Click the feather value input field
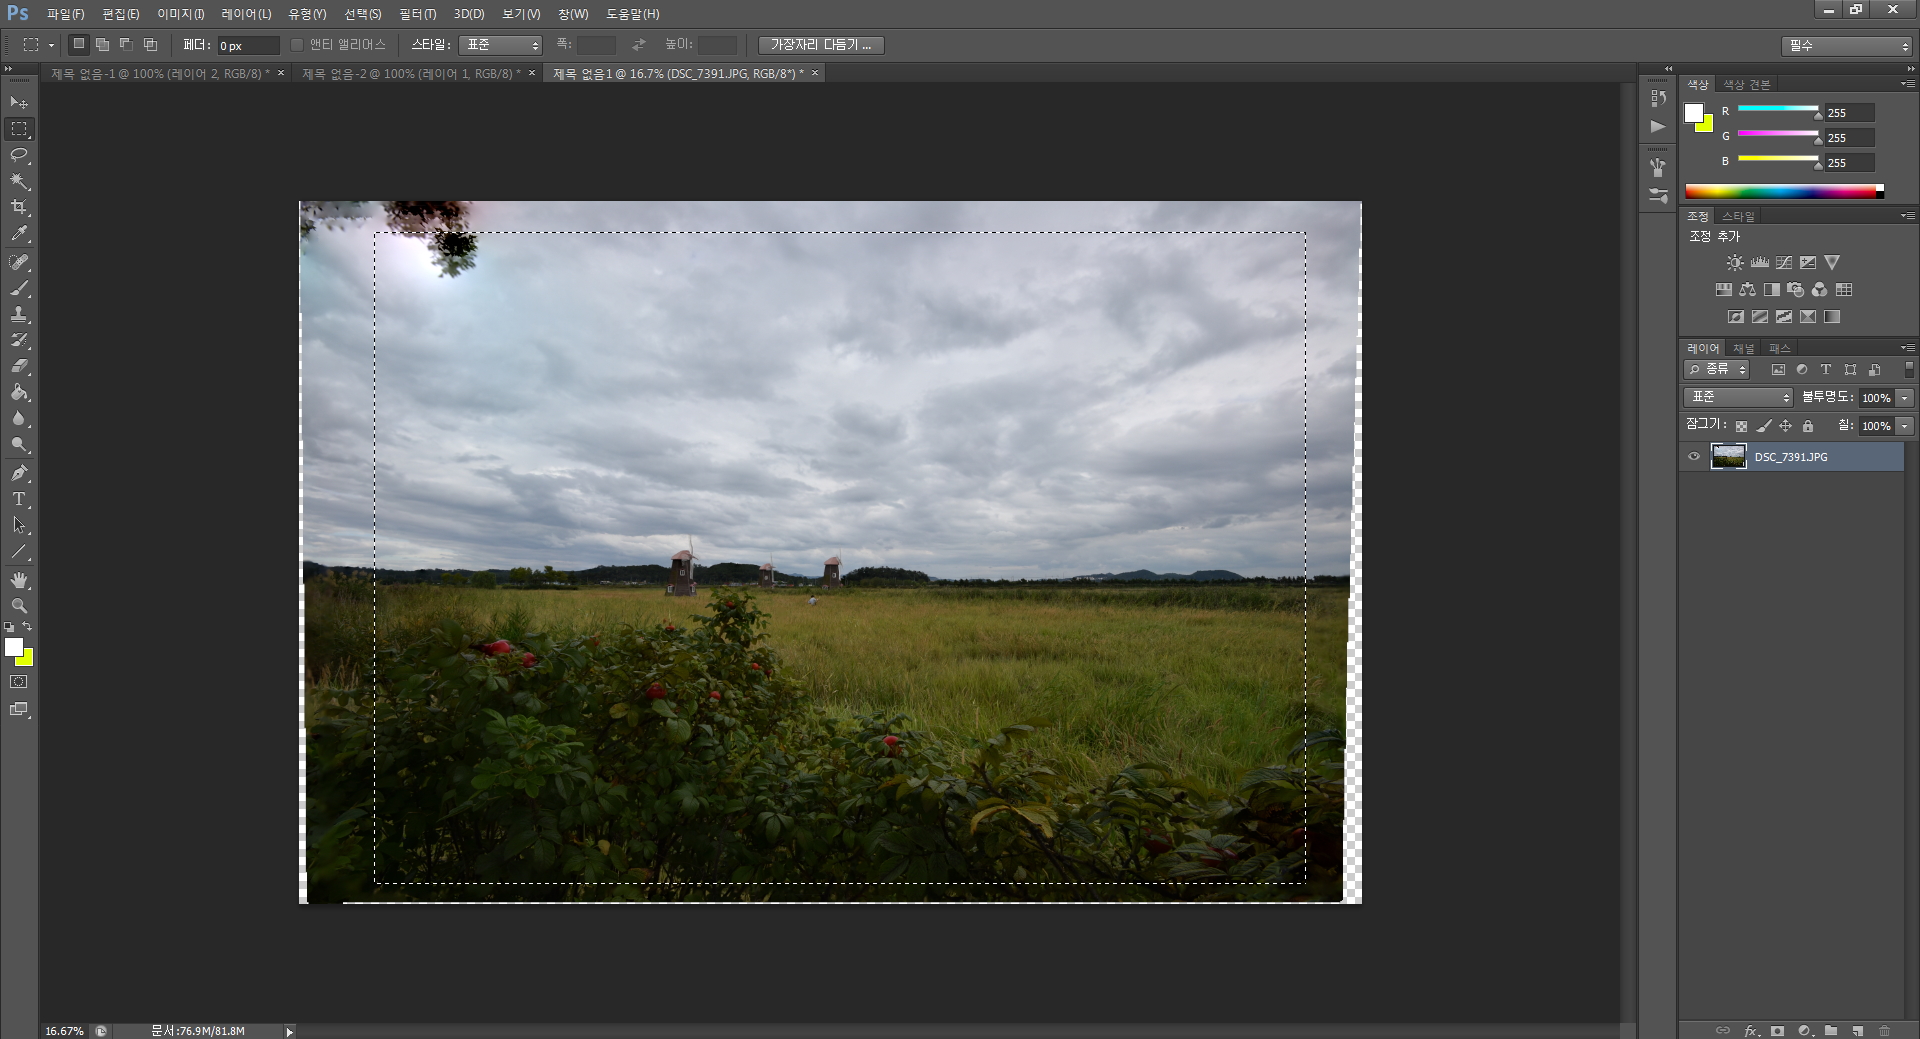This screenshot has width=1920, height=1039. 247,46
